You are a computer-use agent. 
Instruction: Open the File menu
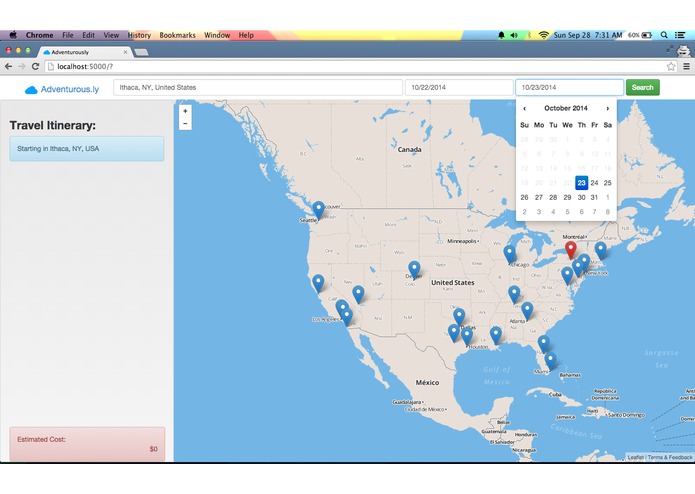(67, 35)
